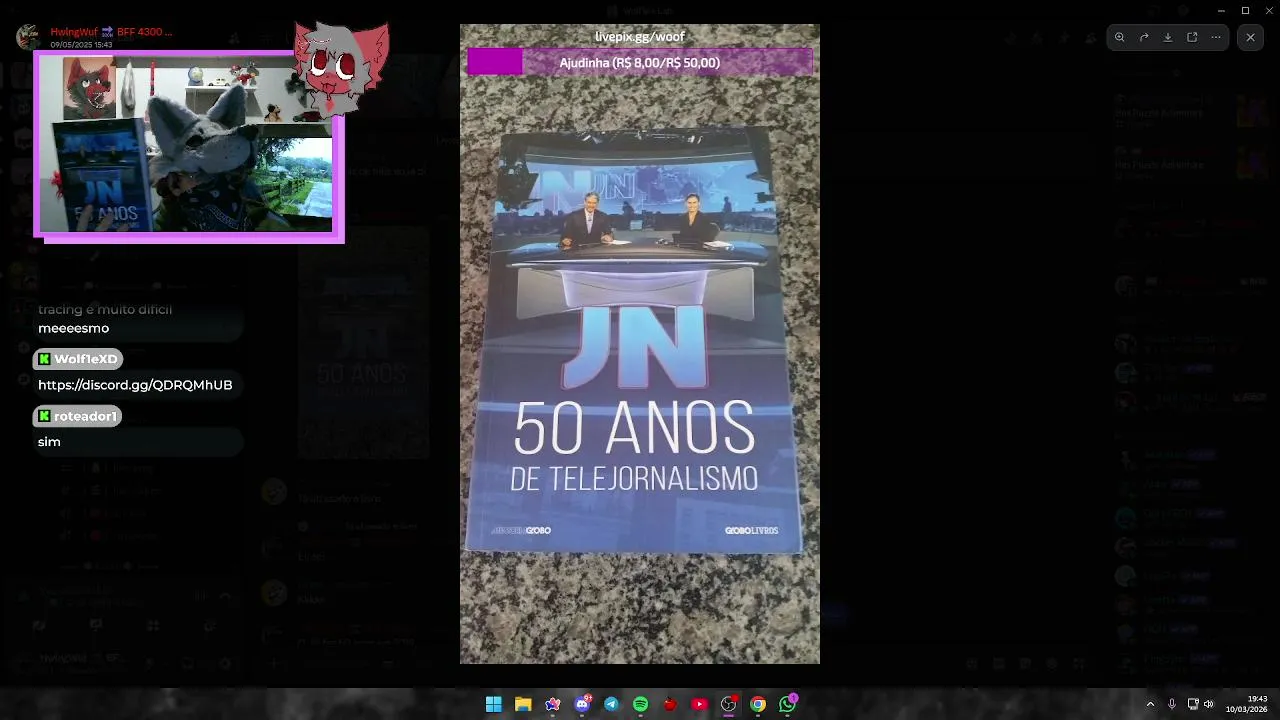Open YouTube from the taskbar
Viewport: 1280px width, 720px height.
pos(699,704)
